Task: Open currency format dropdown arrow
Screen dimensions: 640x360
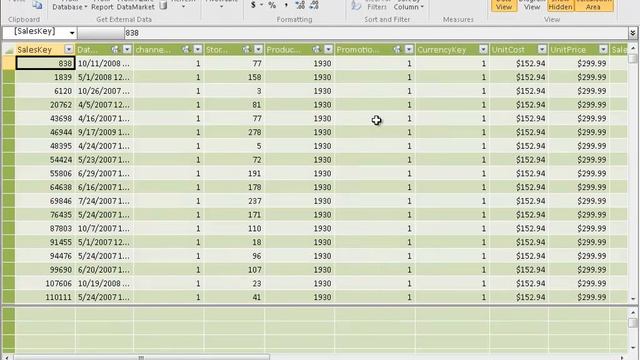Action: [x=261, y=5]
